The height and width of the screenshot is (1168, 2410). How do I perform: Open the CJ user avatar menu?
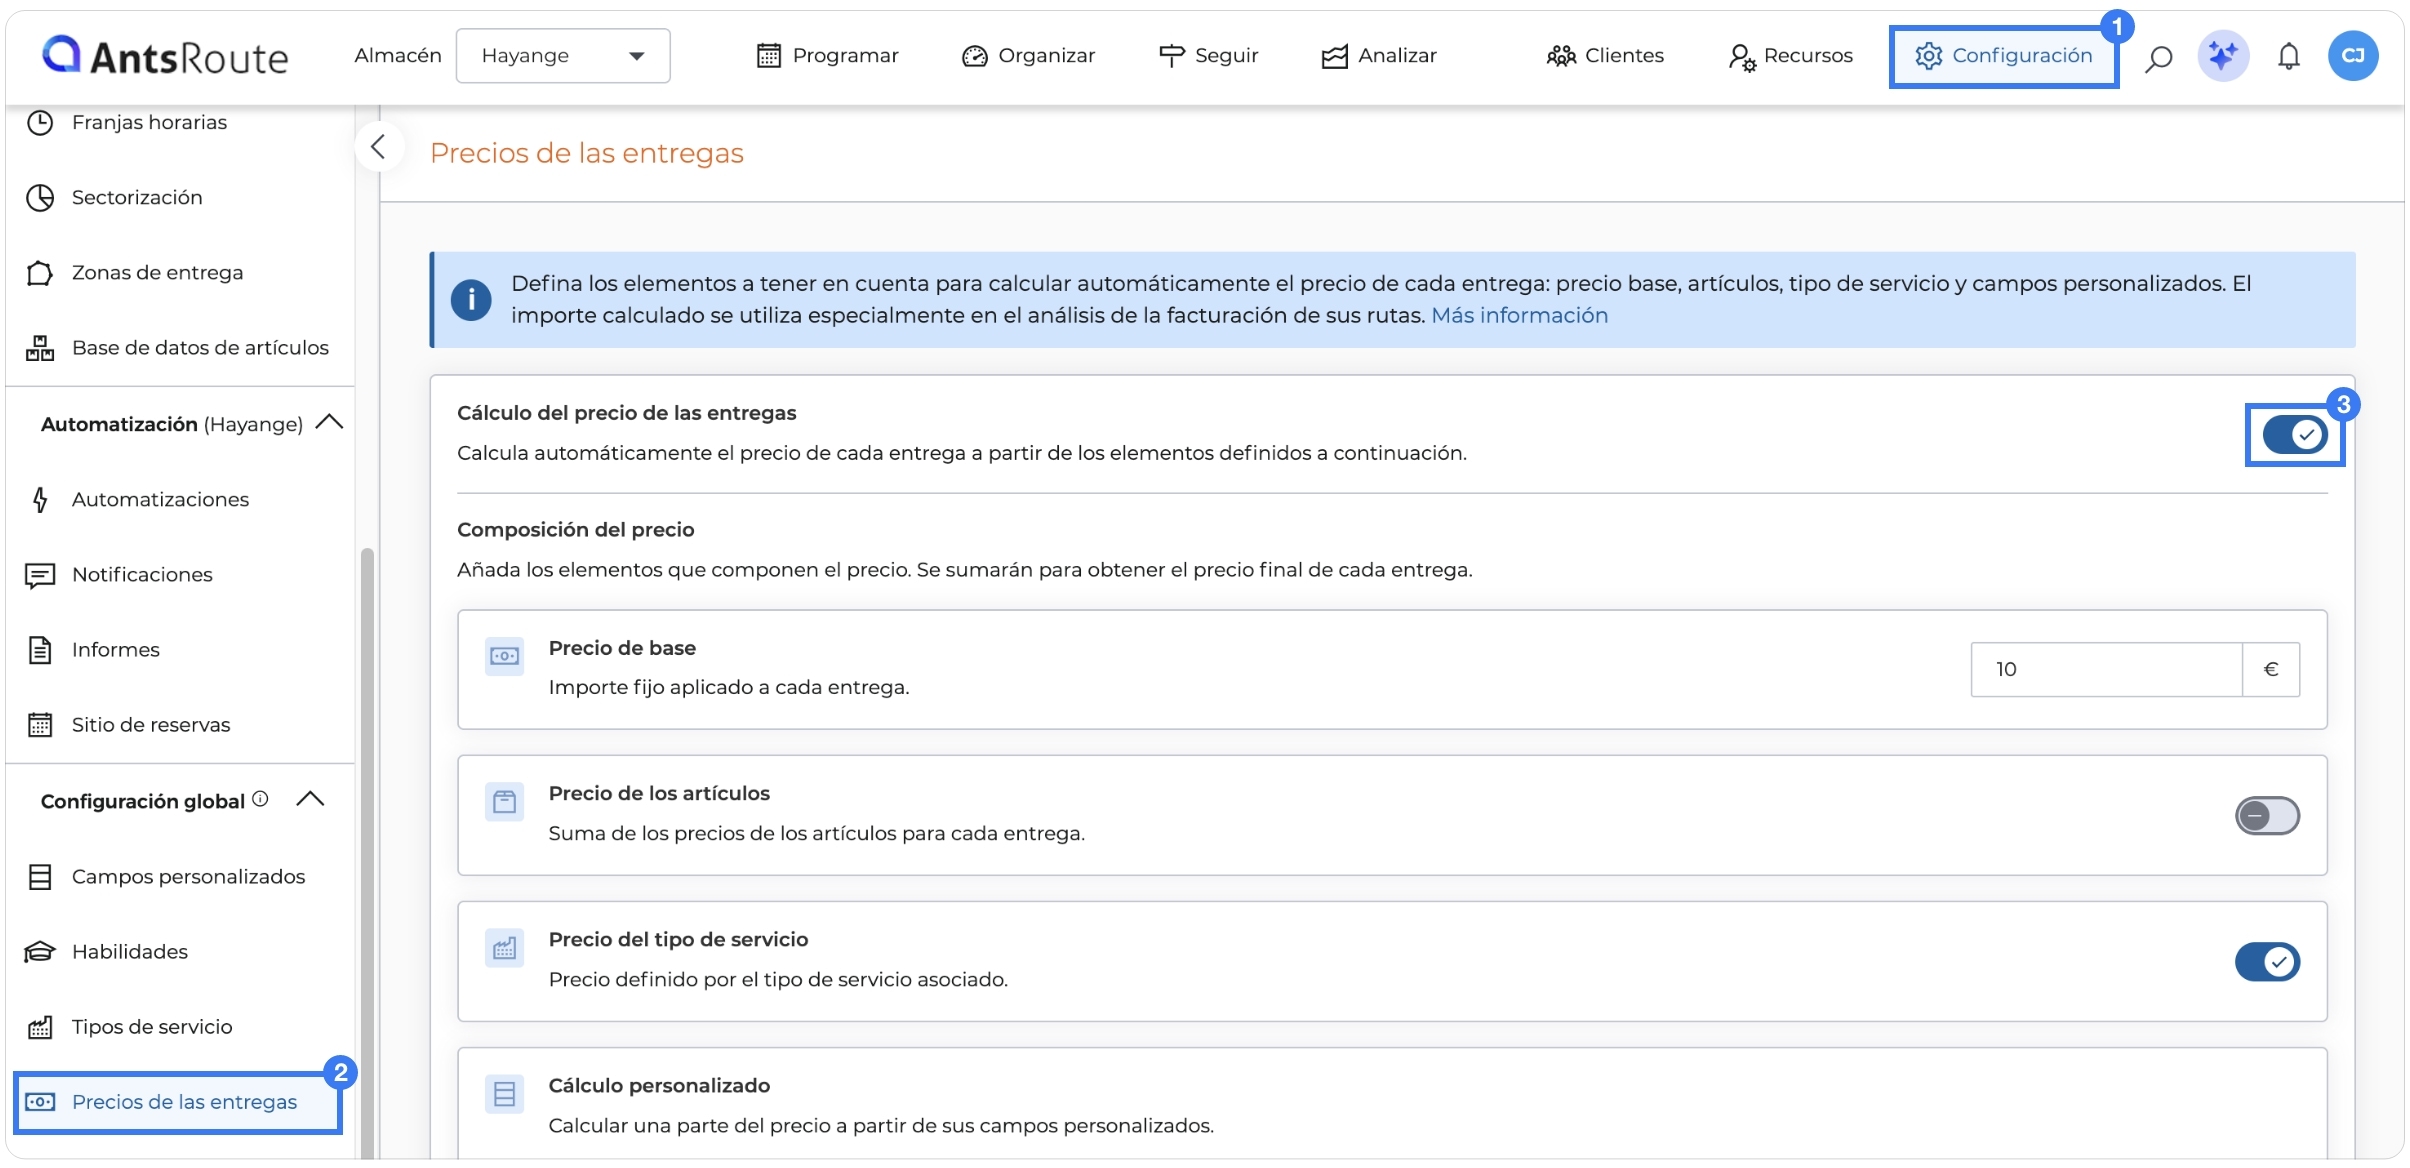(x=2352, y=56)
